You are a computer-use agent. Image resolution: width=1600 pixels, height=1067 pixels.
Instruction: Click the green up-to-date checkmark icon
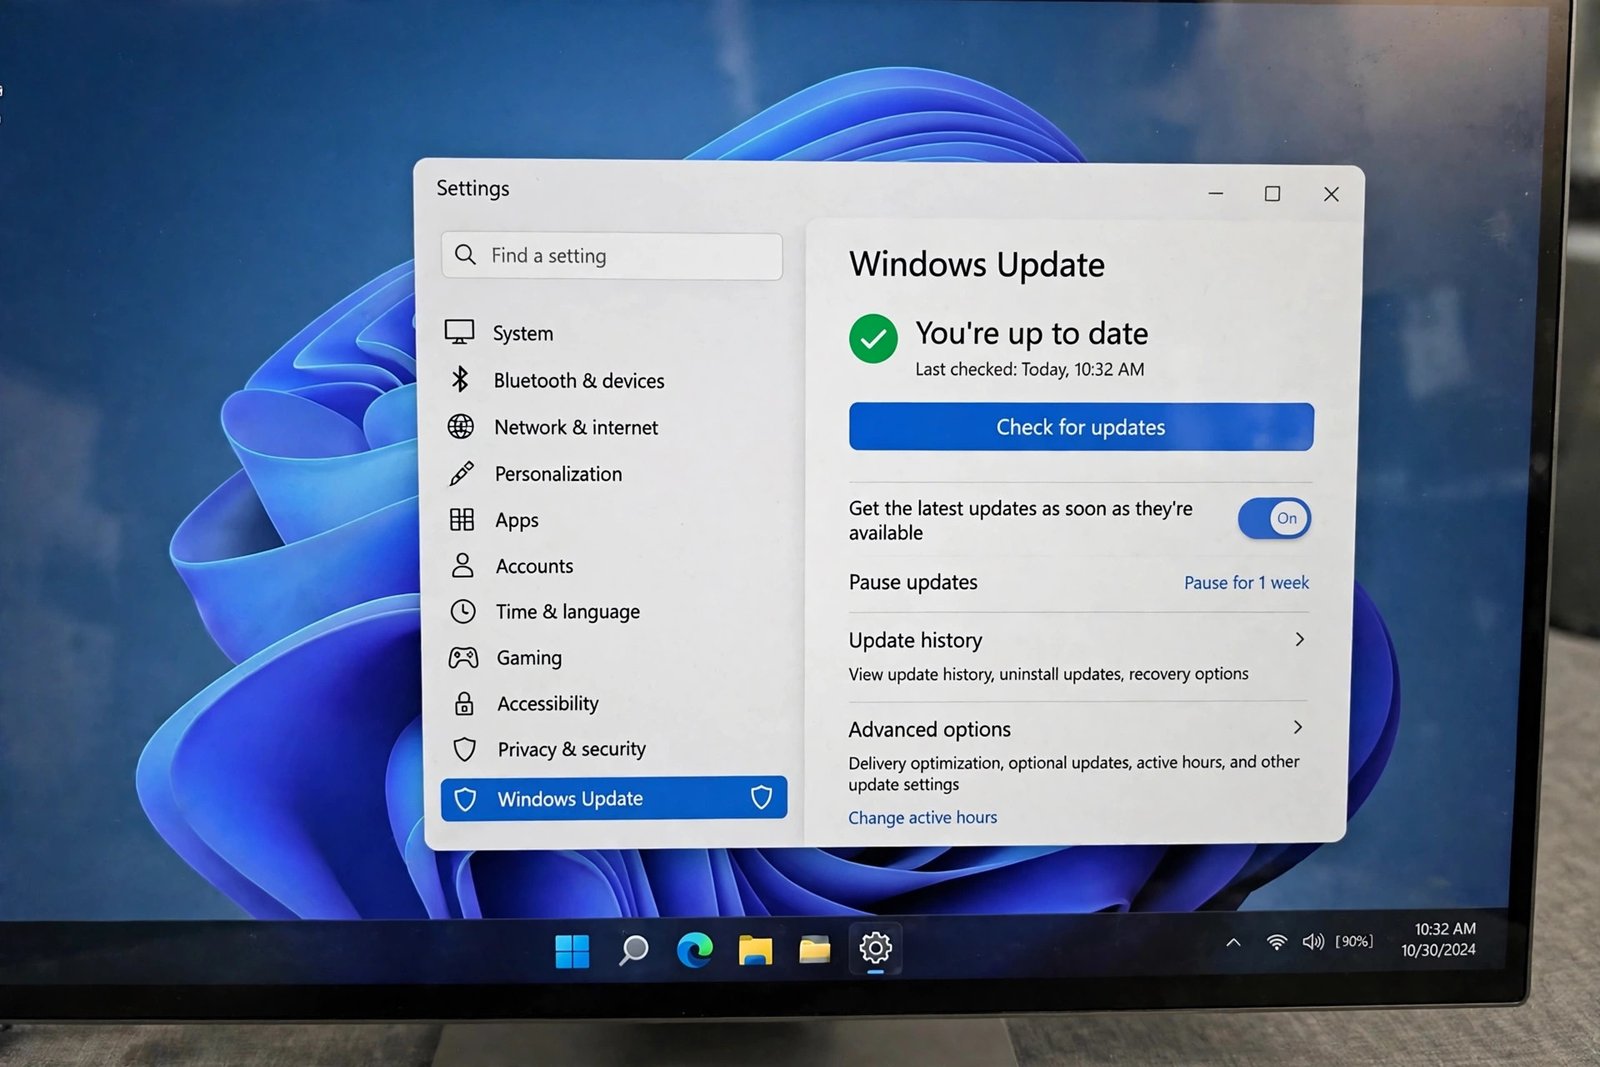873,339
